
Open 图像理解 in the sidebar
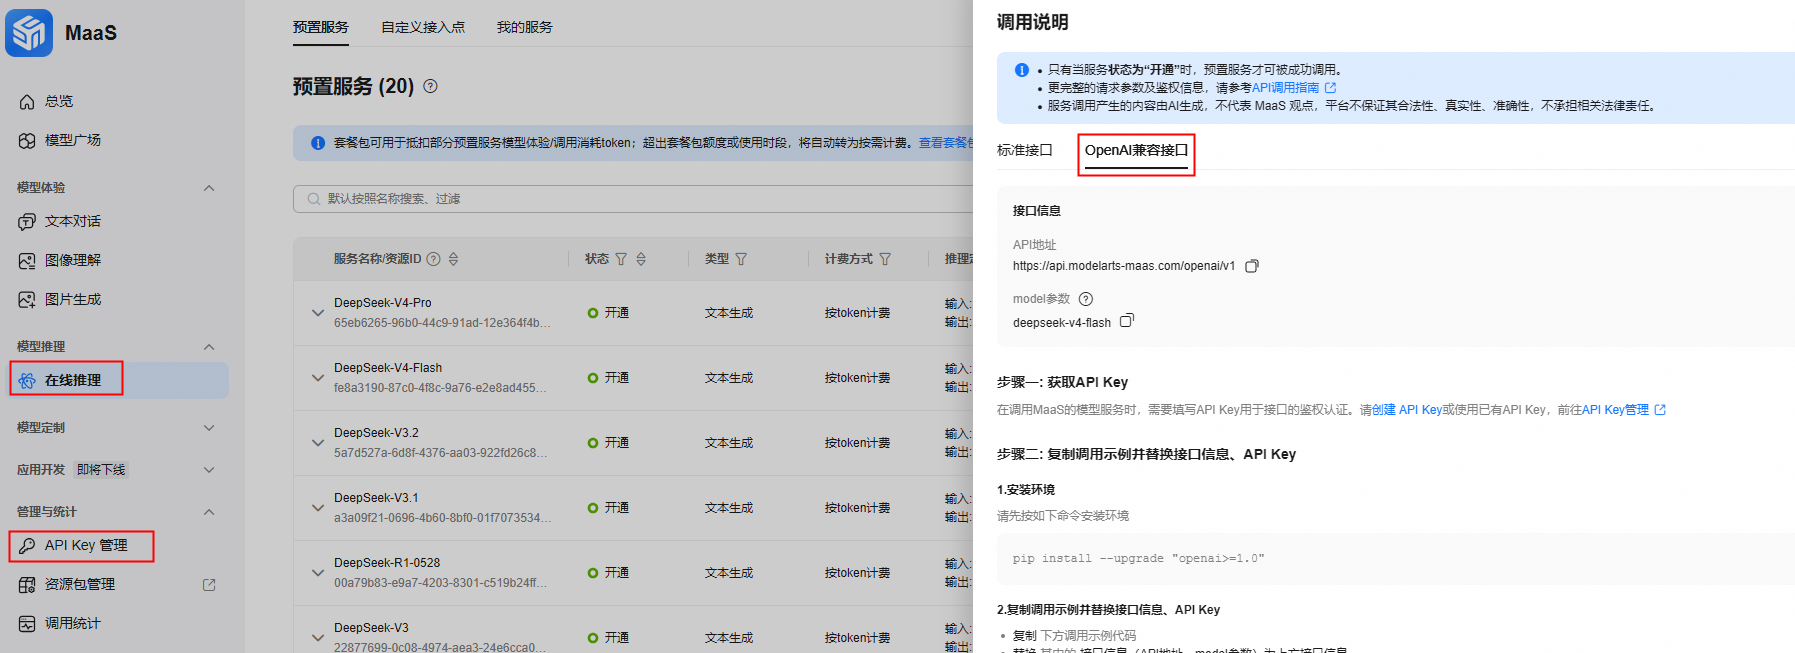73,260
